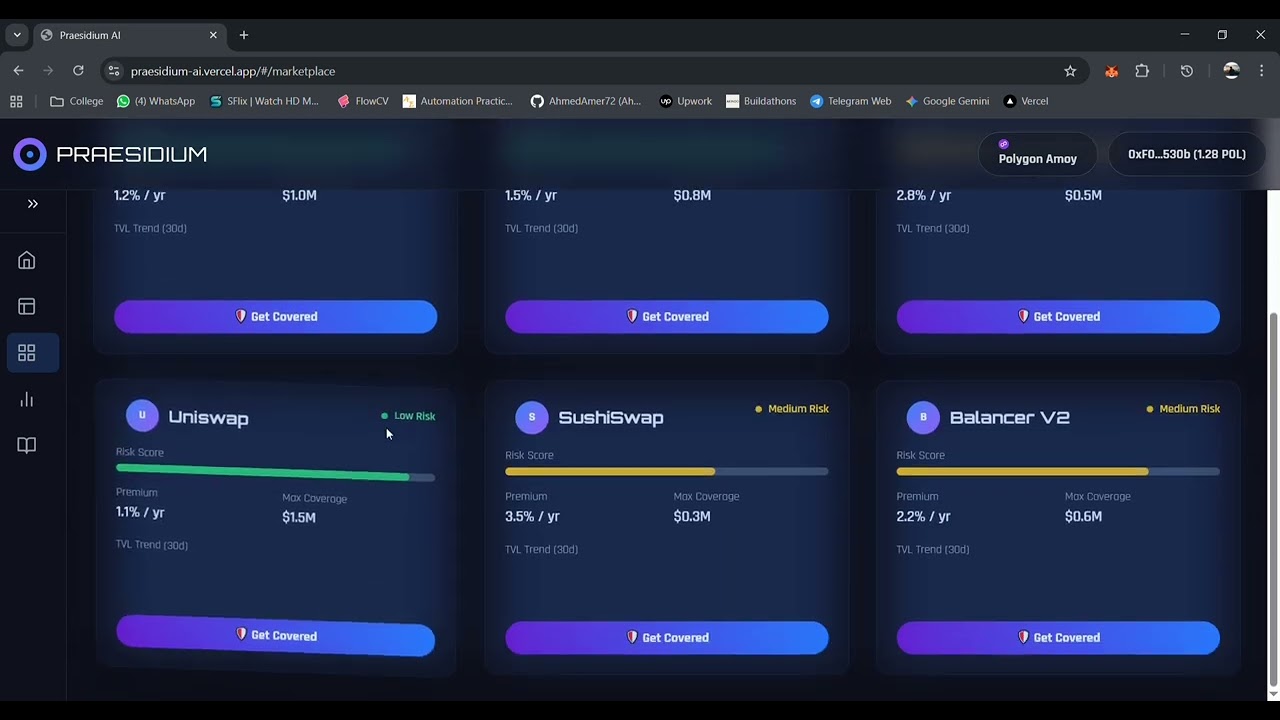
Task: Open the Automation Practice bookmark
Action: pyautogui.click(x=457, y=101)
